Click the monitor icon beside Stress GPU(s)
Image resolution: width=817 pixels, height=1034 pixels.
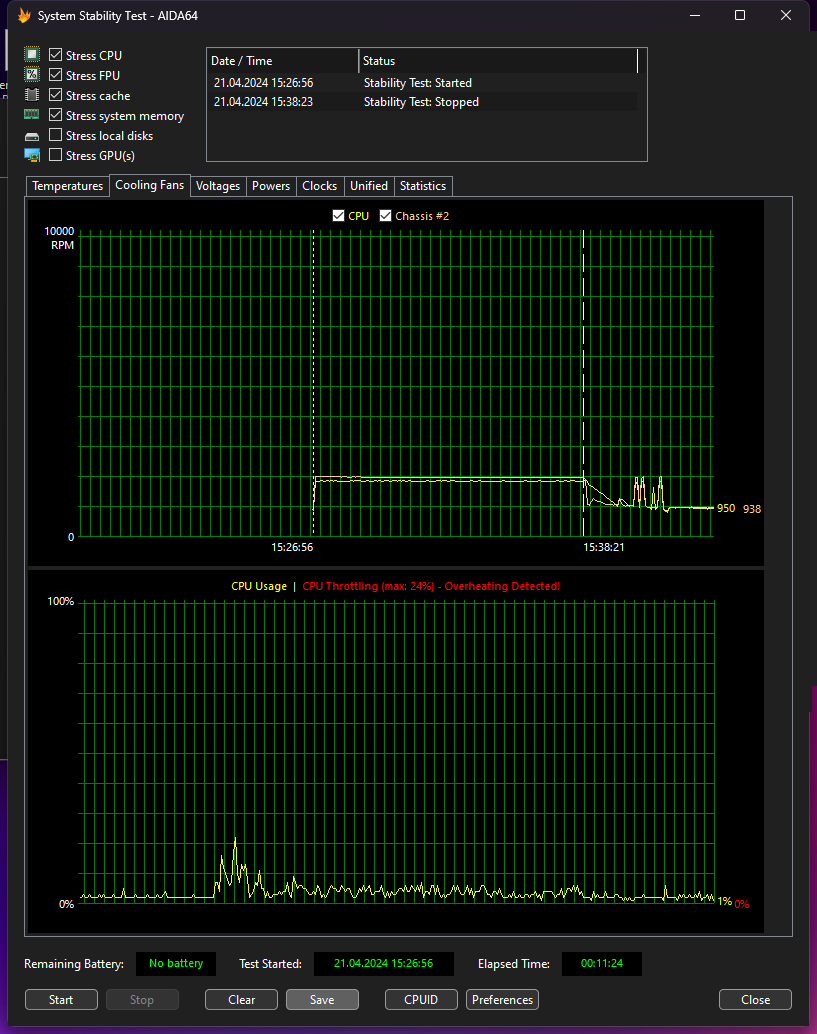(32, 156)
